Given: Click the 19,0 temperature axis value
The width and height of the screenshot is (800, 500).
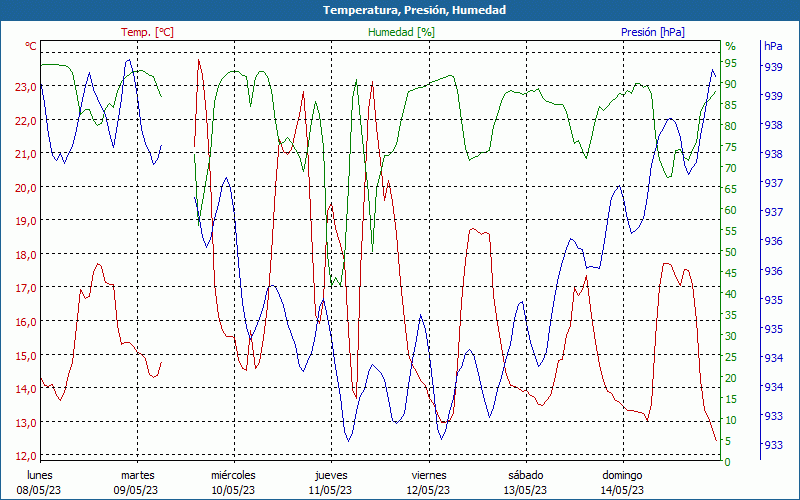Looking at the screenshot, I should click(x=26, y=221).
